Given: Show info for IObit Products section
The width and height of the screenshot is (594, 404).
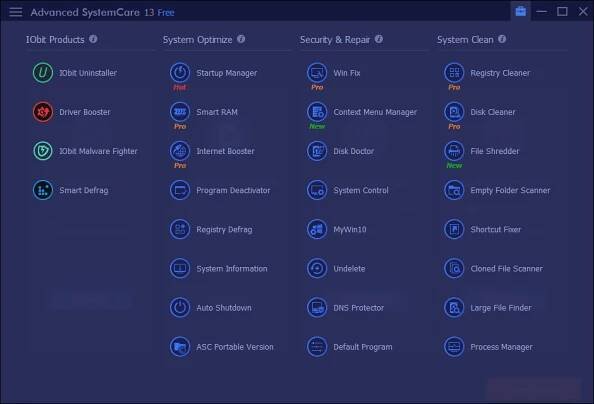Looking at the screenshot, I should click(x=93, y=39).
